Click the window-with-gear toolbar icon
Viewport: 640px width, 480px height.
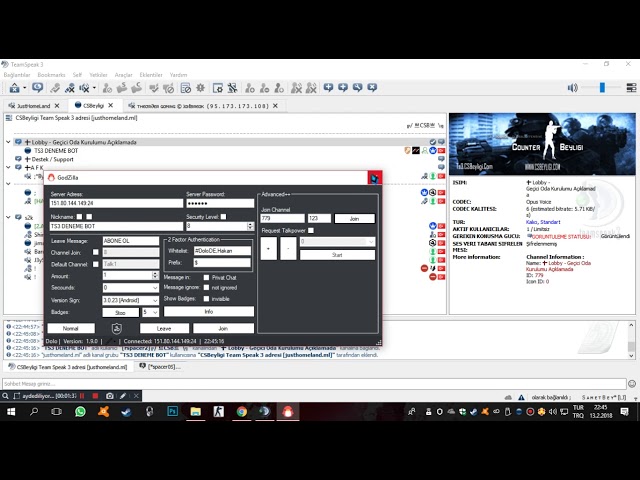pos(218,88)
